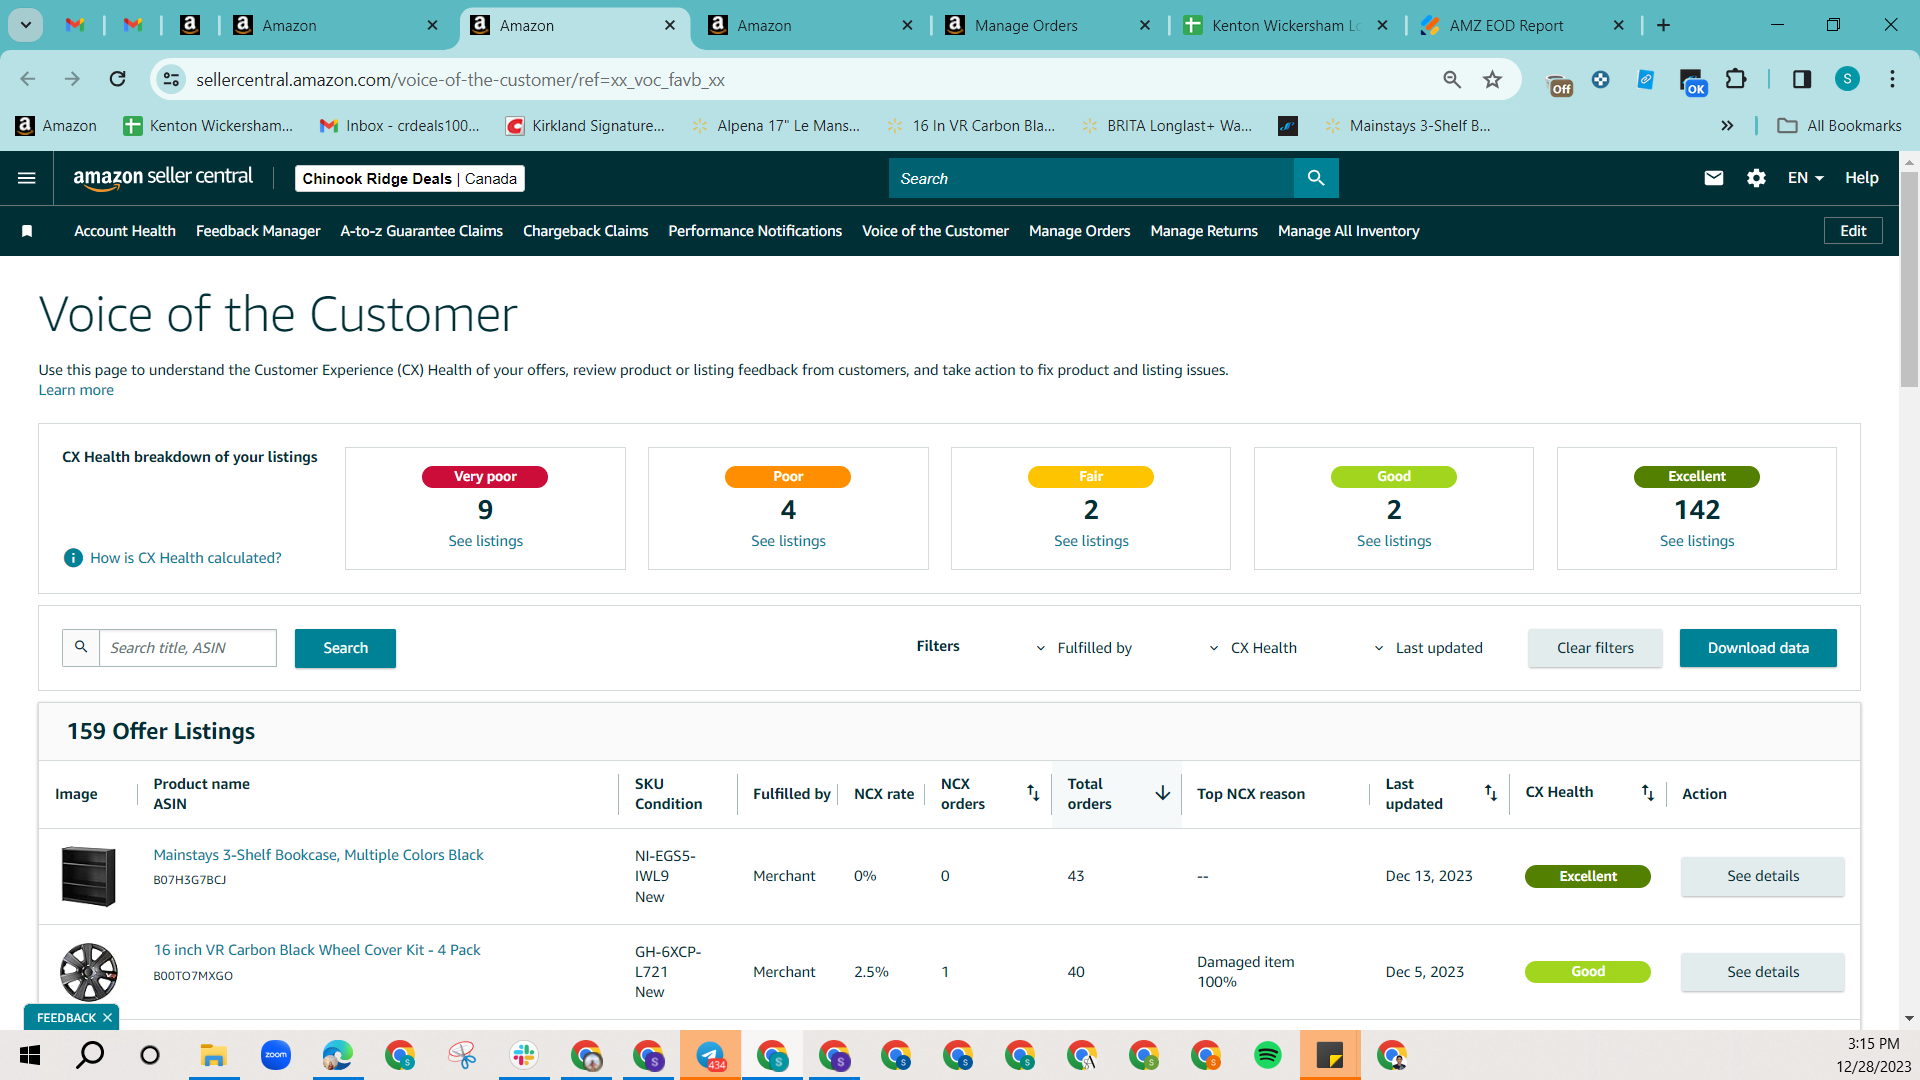Sort by Last updated column arrows

pos(1491,793)
